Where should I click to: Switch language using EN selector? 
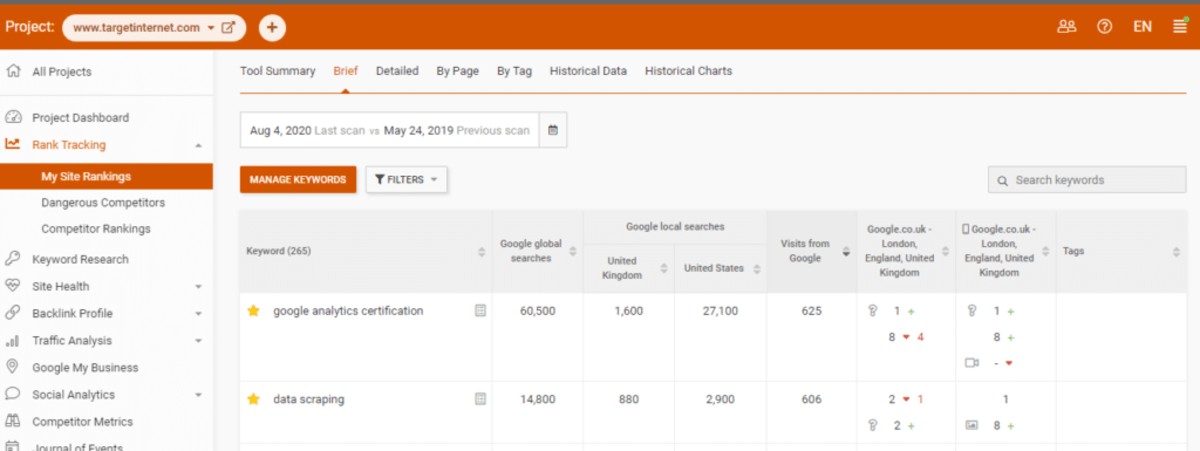1142,27
